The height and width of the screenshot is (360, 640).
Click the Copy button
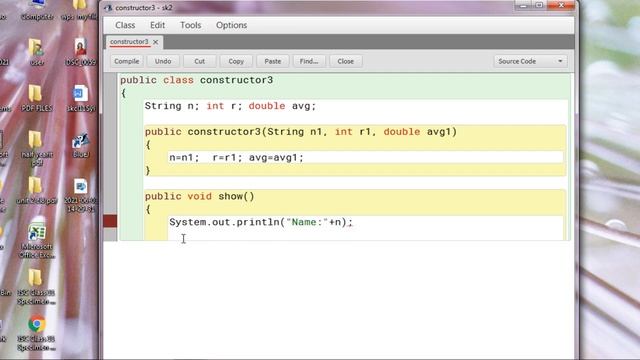pos(236,61)
